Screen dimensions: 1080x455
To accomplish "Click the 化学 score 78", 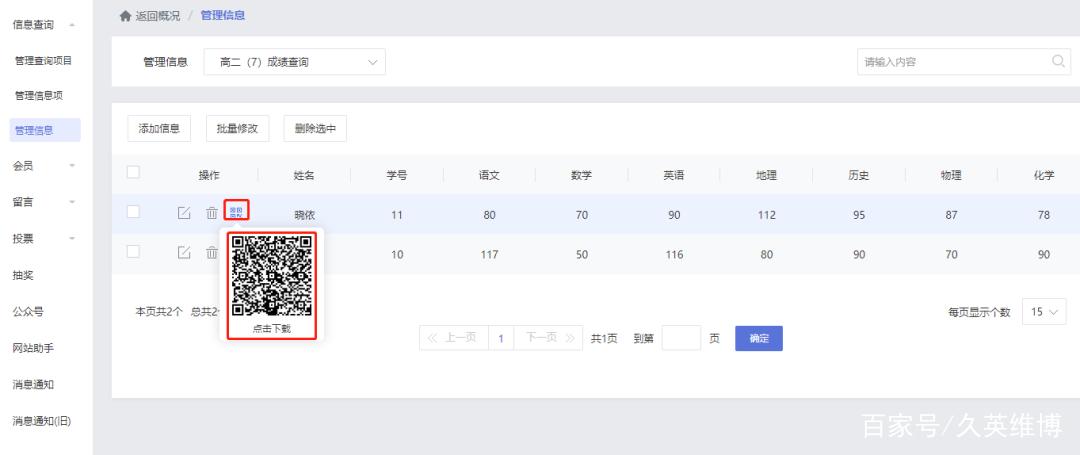I will pyautogui.click(x=1044, y=215).
